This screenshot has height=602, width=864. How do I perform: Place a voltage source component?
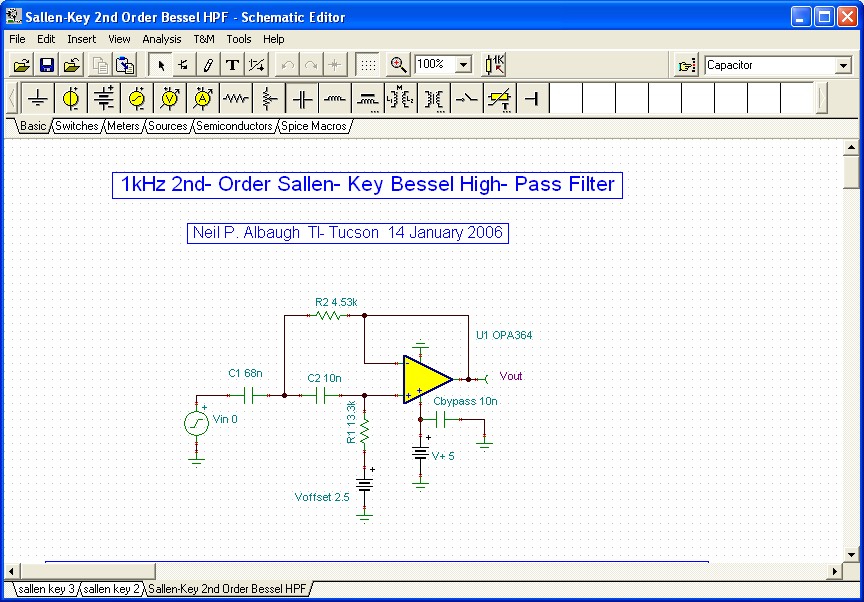[x=71, y=99]
